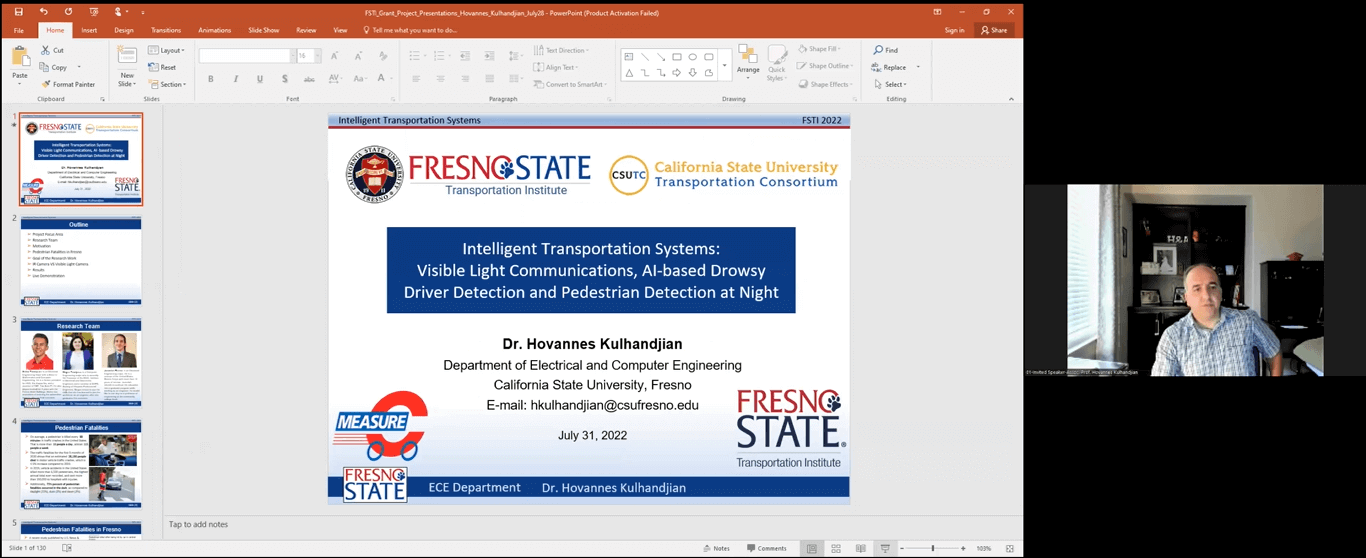Click the Save icon in quick access toolbar
This screenshot has height=558, width=1366.
18,12
